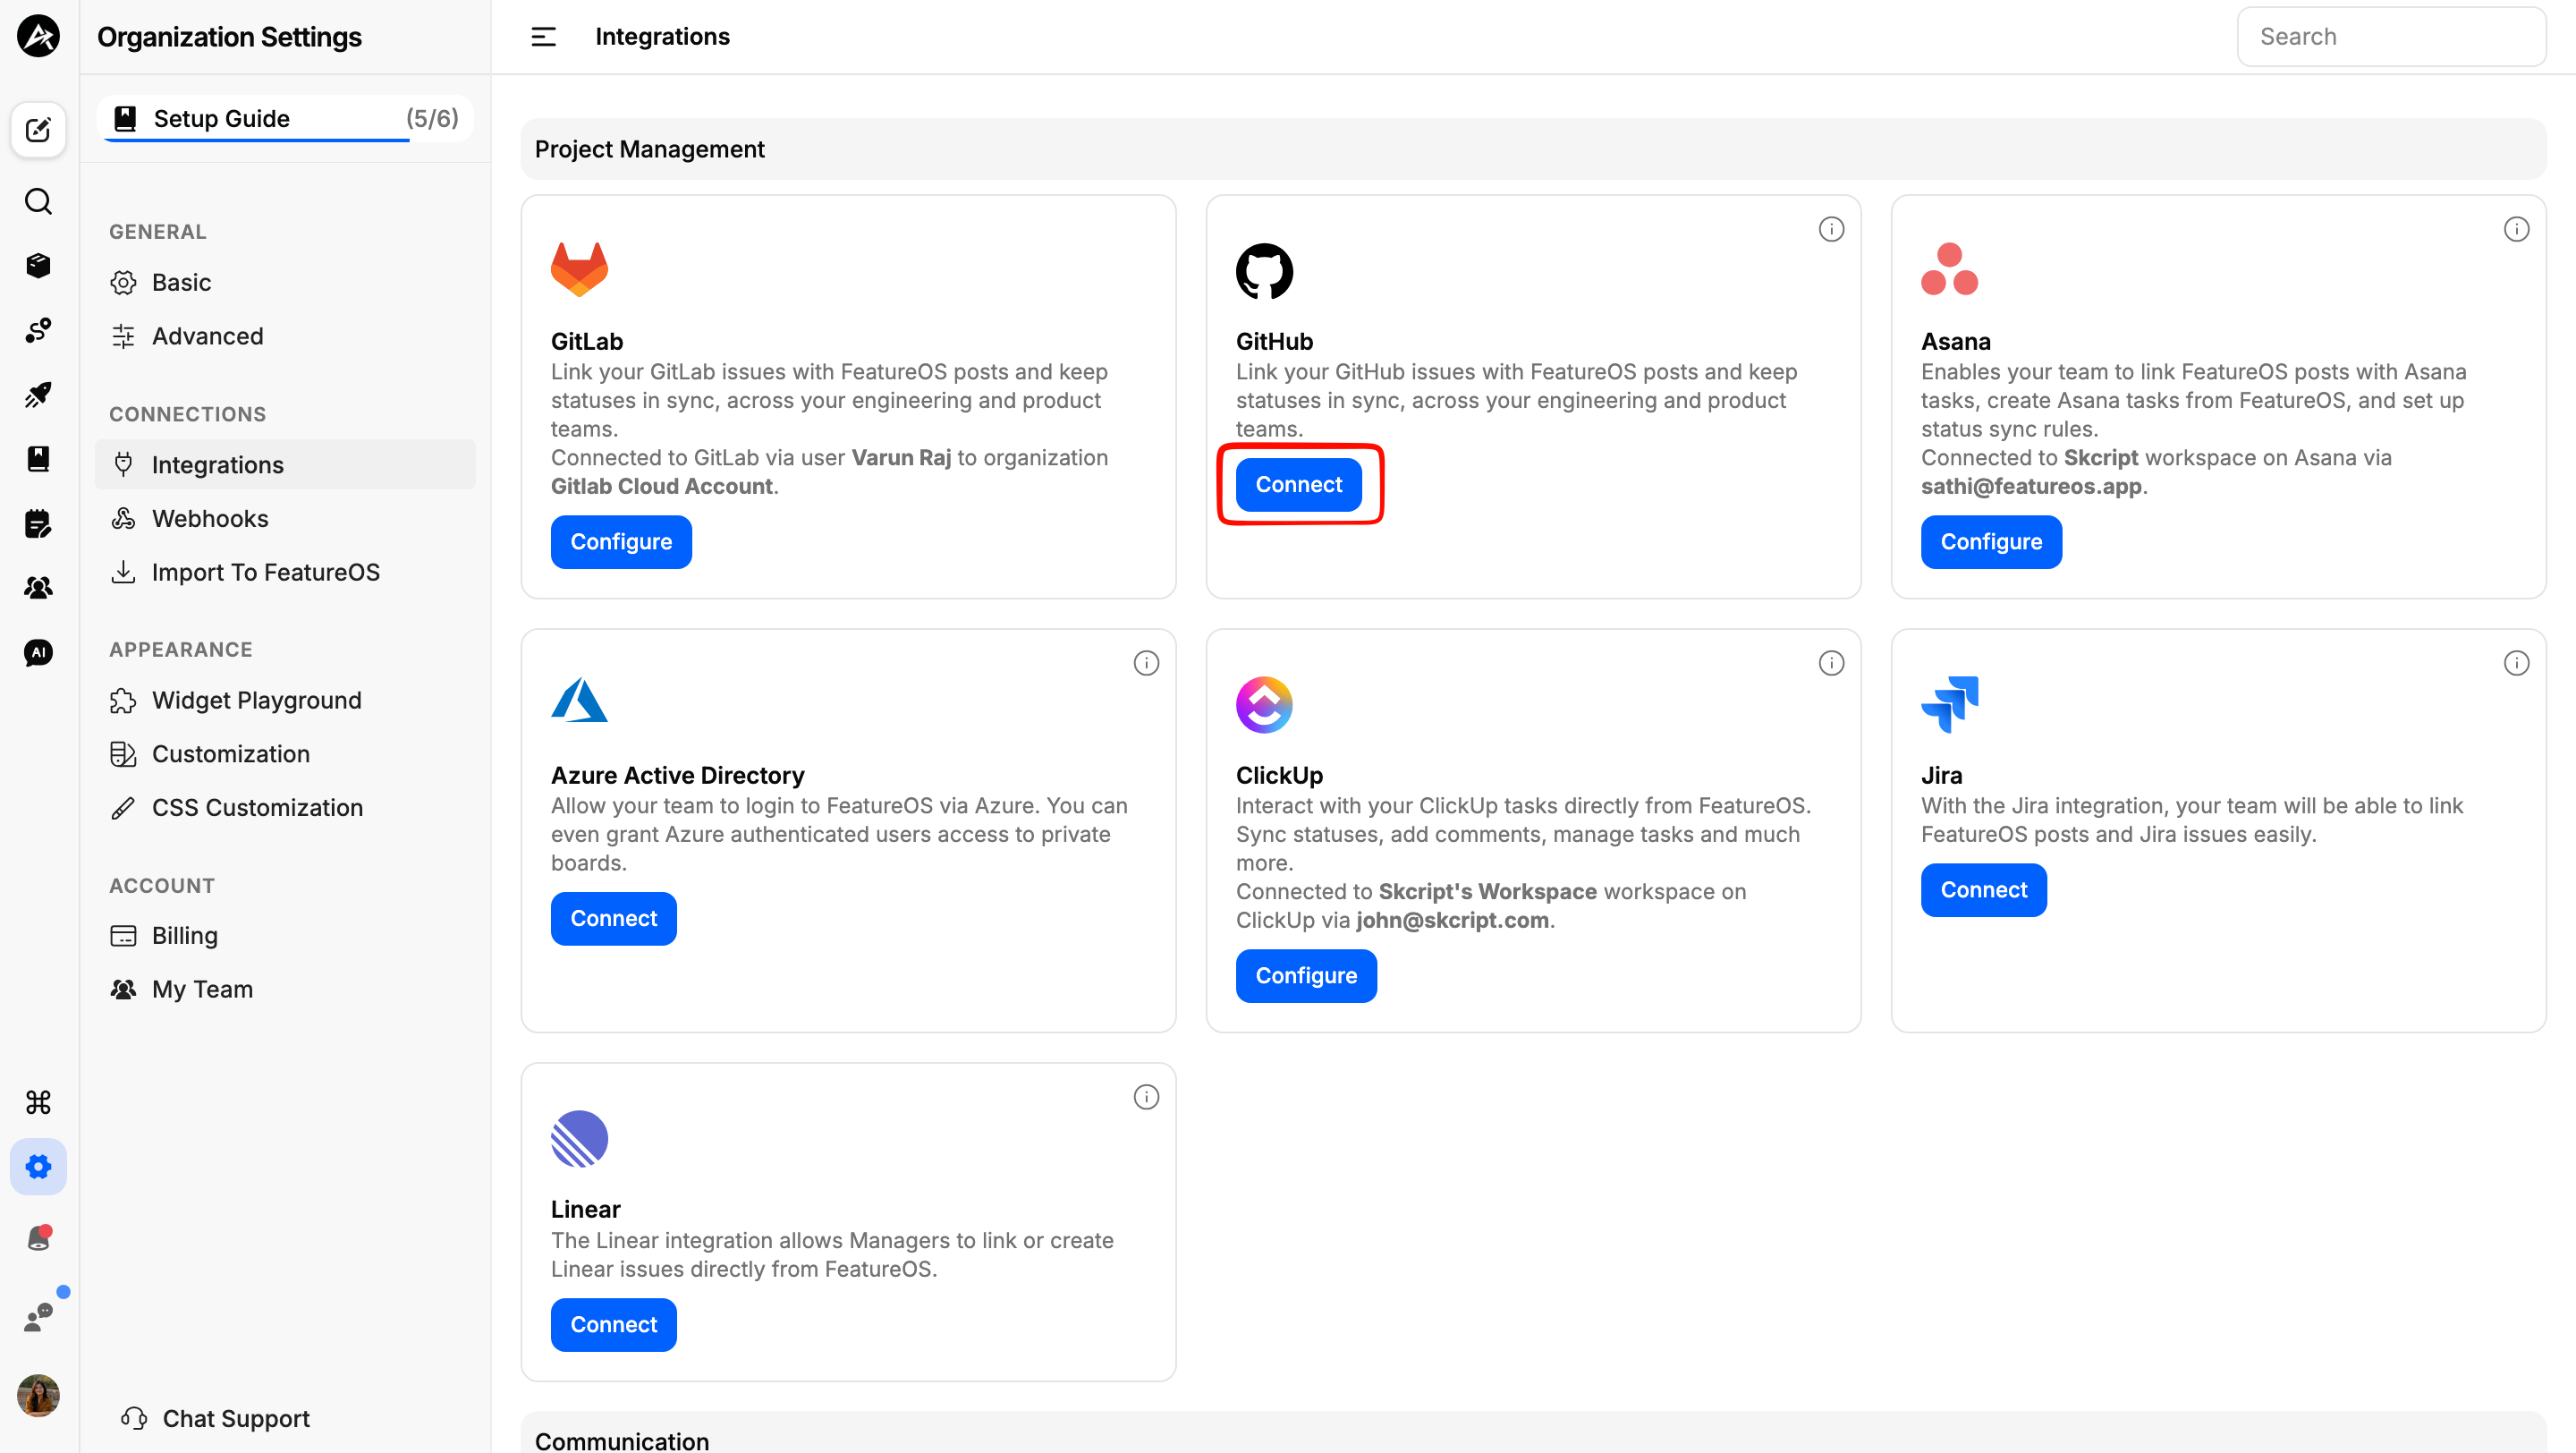
Task: Connect the GitHub integration
Action: tap(1298, 485)
